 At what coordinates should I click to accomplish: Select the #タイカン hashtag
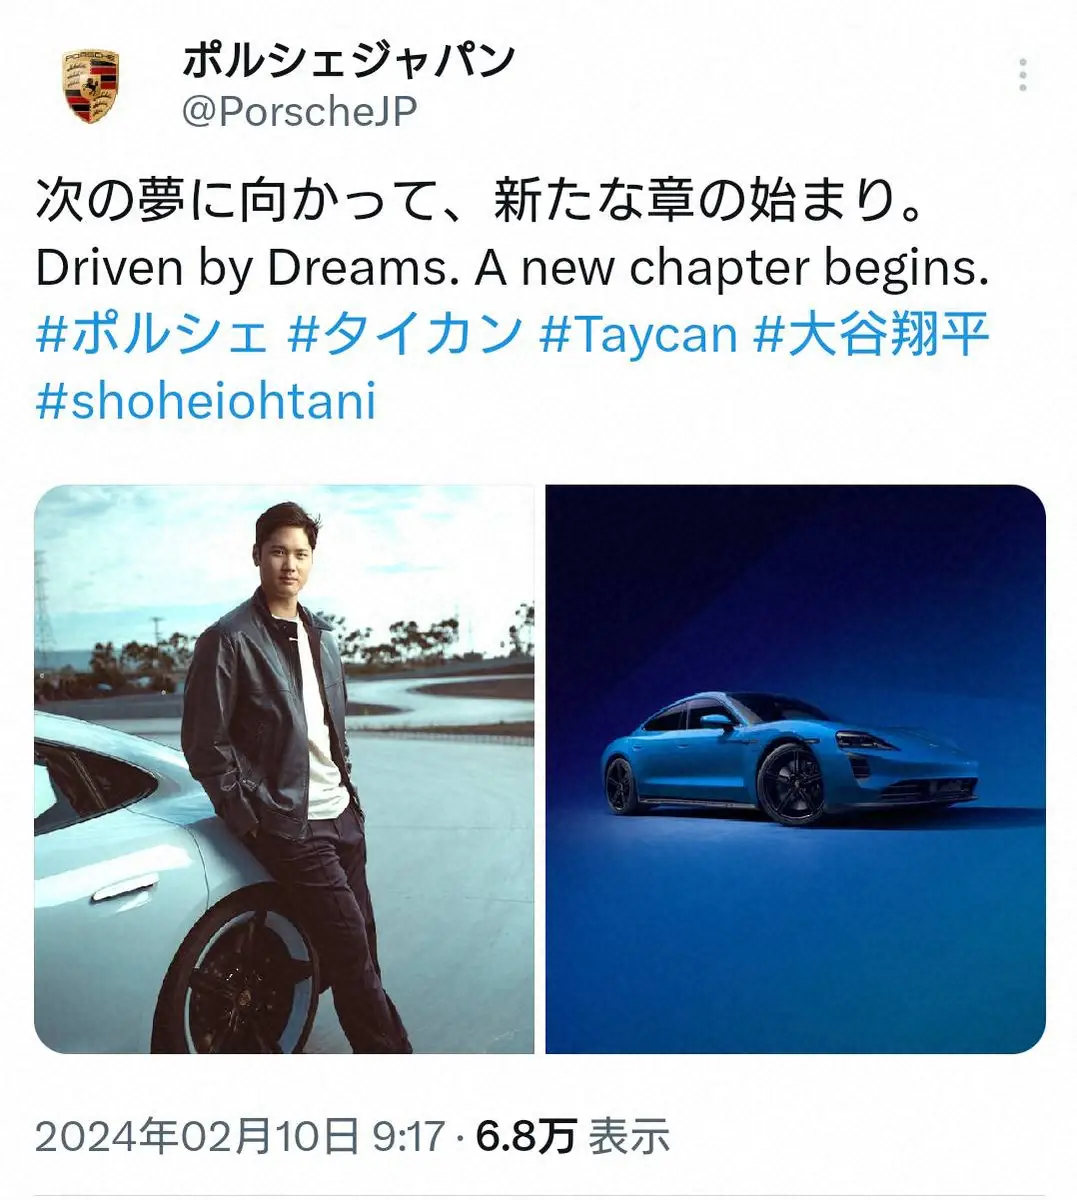tap(405, 334)
